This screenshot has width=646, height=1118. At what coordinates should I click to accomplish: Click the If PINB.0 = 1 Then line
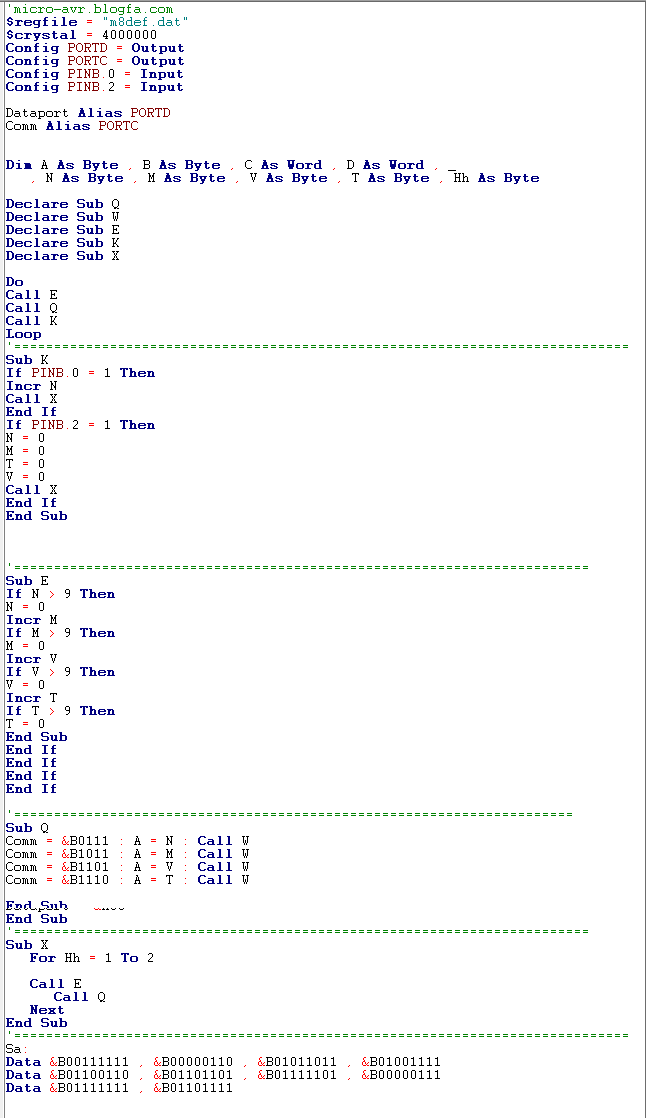[x=81, y=373]
